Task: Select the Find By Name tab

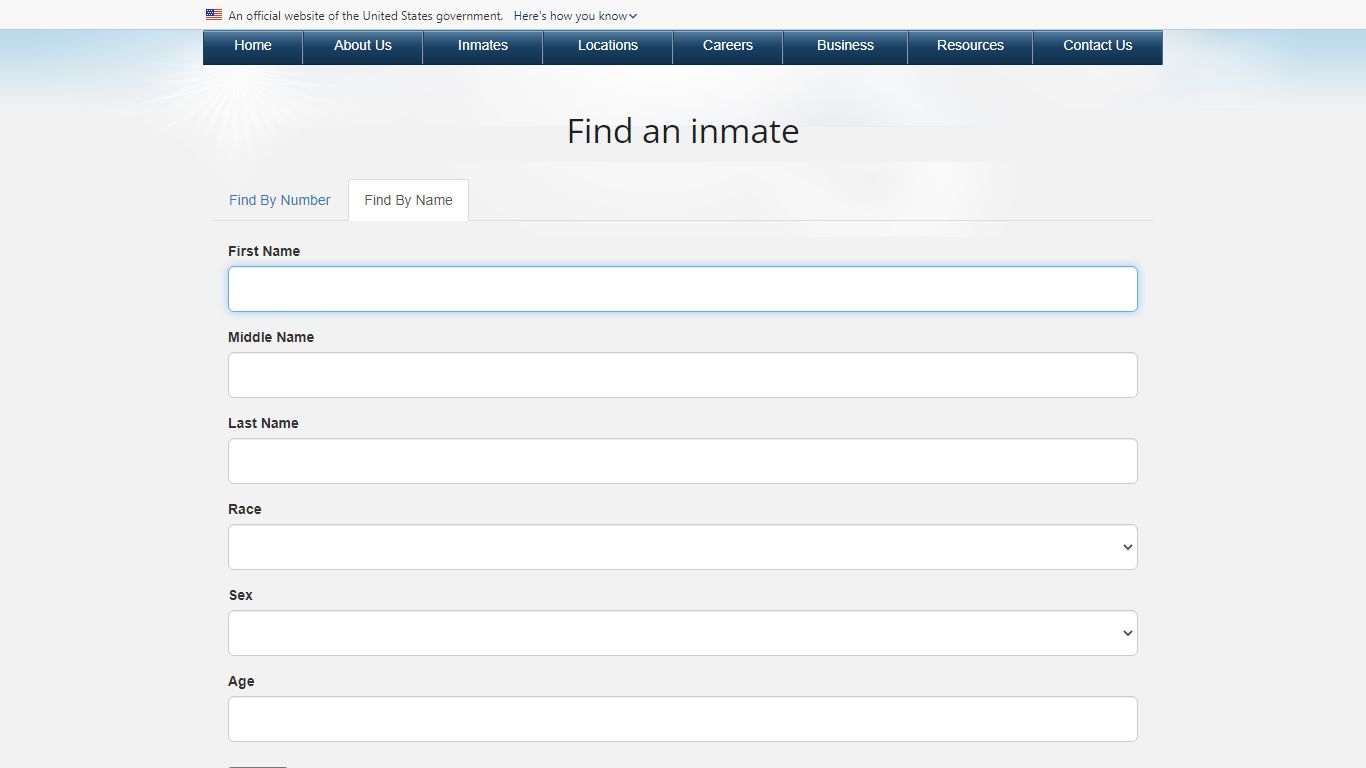Action: 408,200
